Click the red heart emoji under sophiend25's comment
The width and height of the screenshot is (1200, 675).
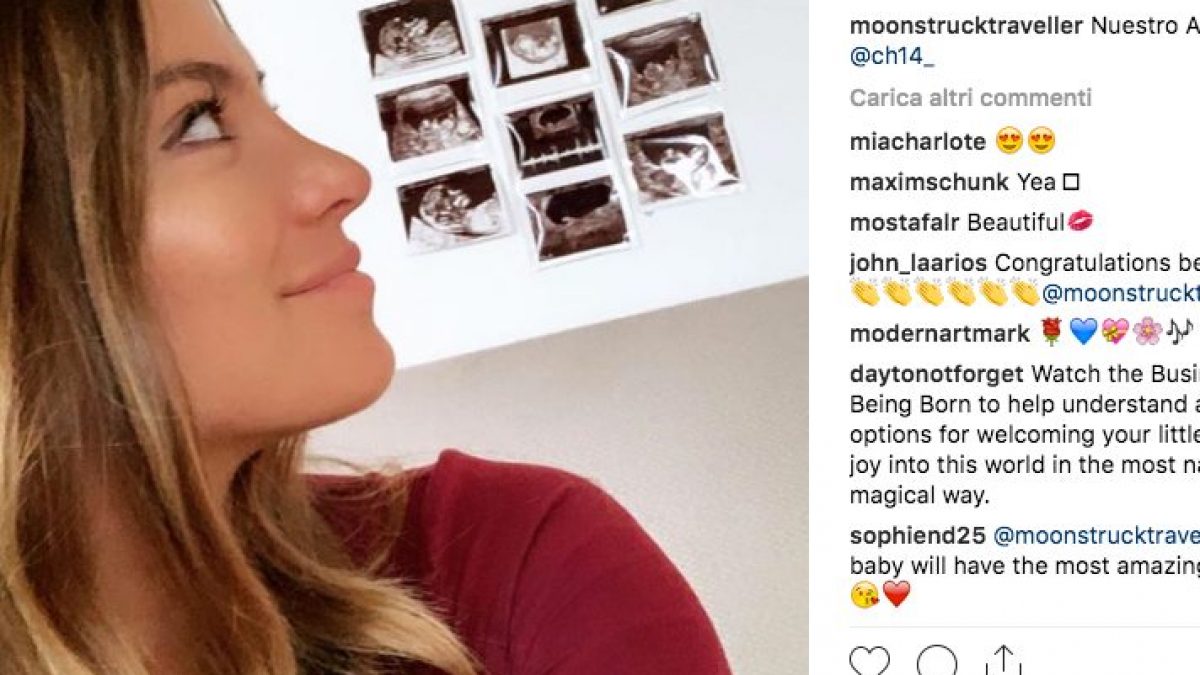point(897,595)
